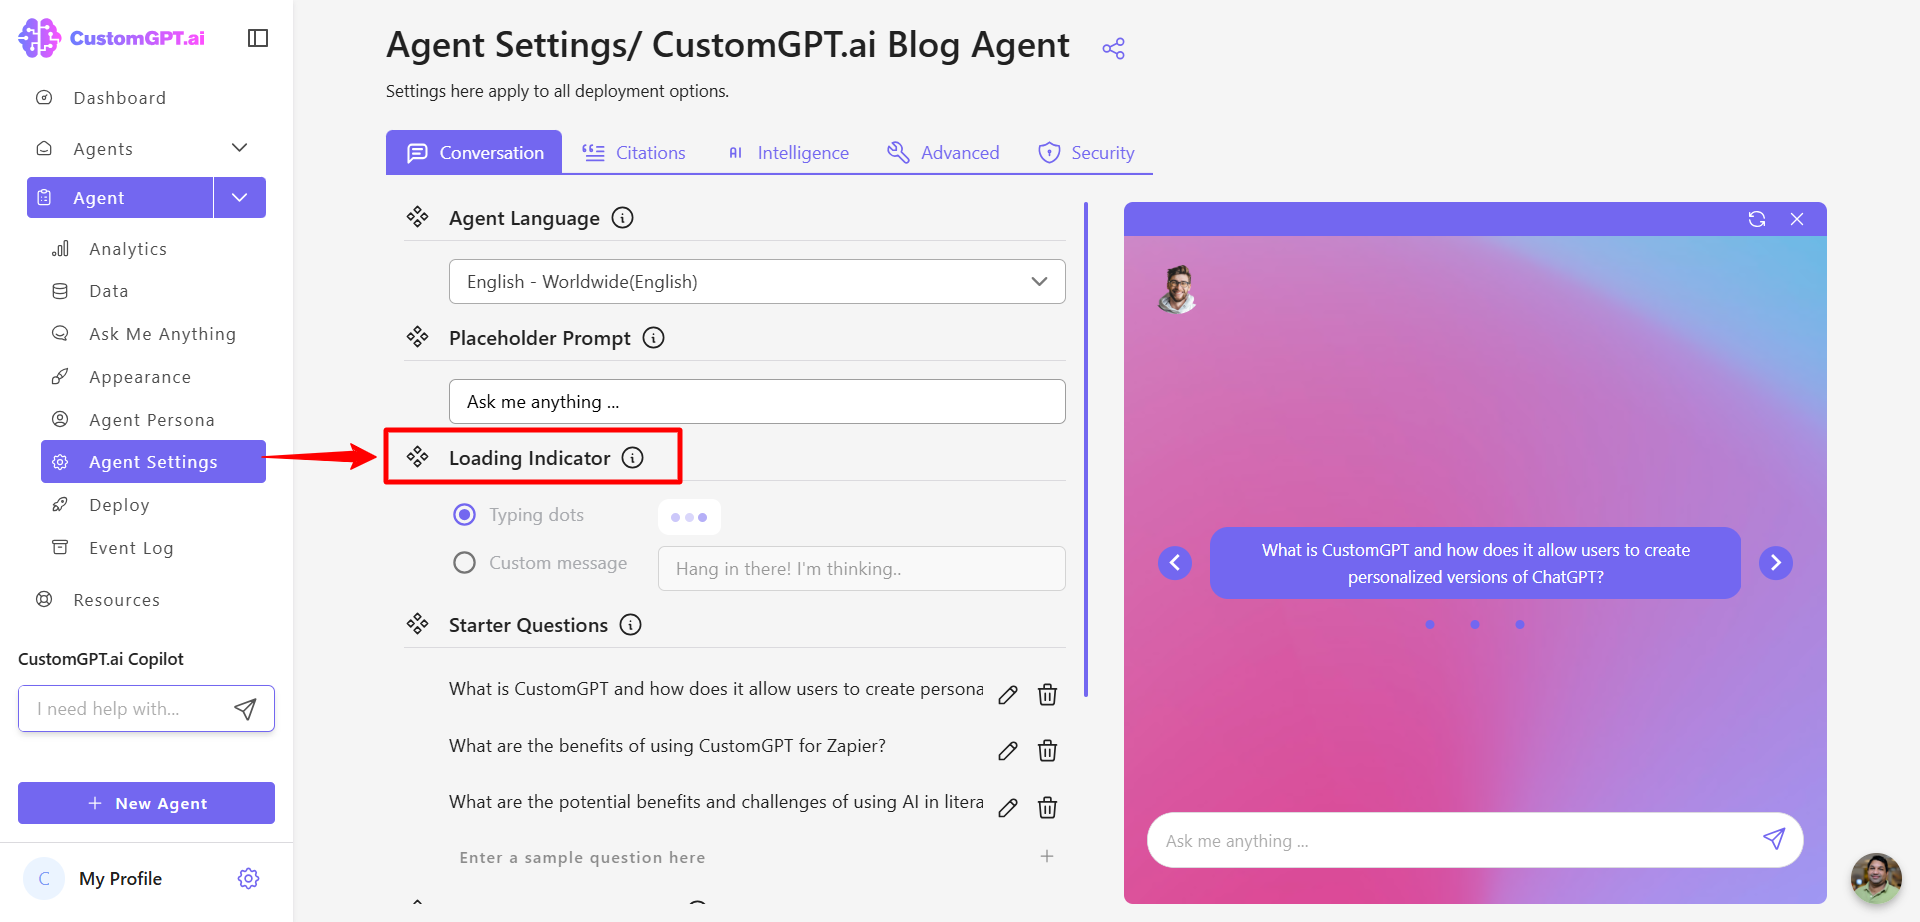Select third carousel dot in preview

tap(1520, 625)
